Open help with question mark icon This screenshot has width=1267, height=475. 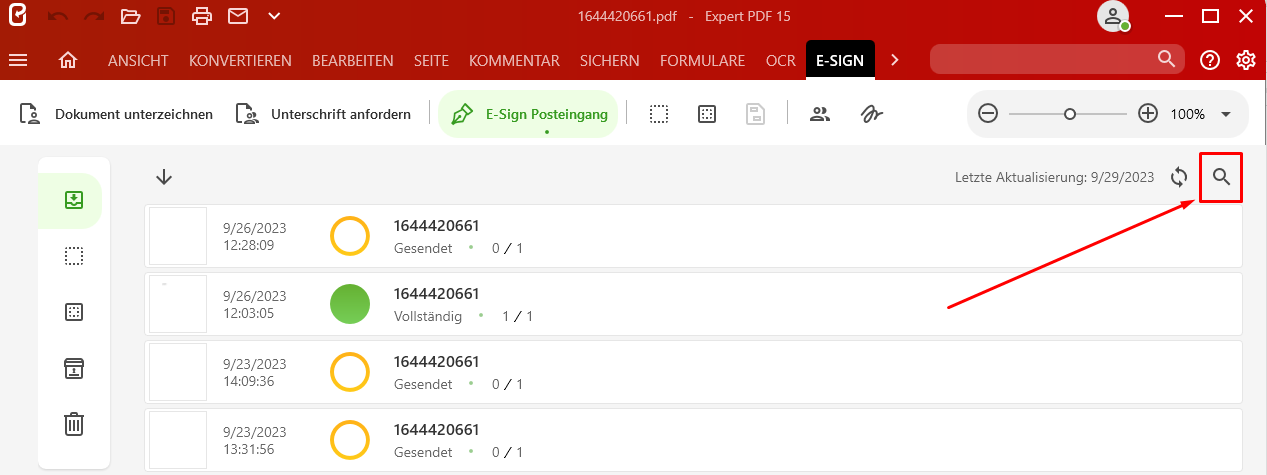click(x=1210, y=60)
